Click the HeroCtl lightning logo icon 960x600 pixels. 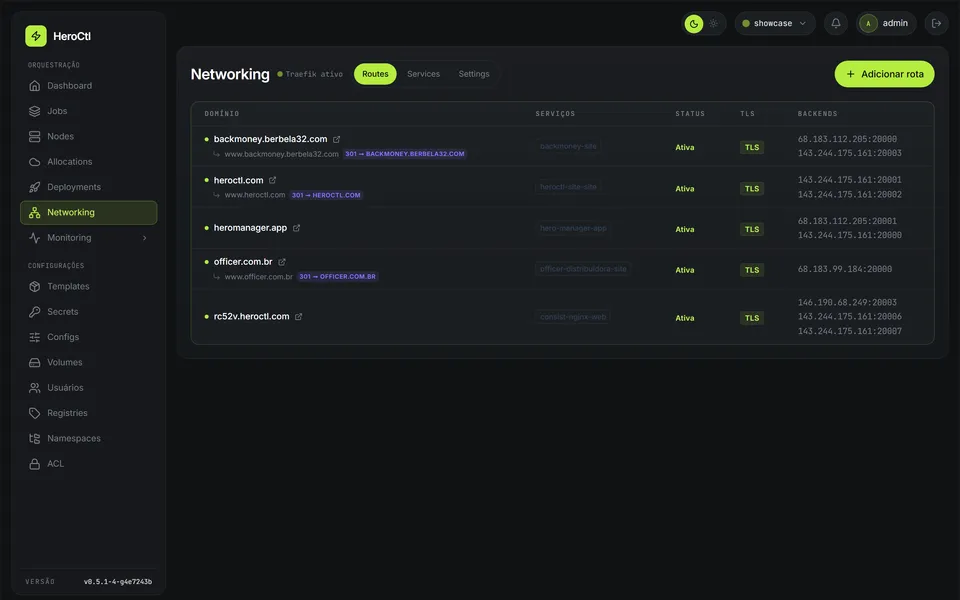(36, 36)
